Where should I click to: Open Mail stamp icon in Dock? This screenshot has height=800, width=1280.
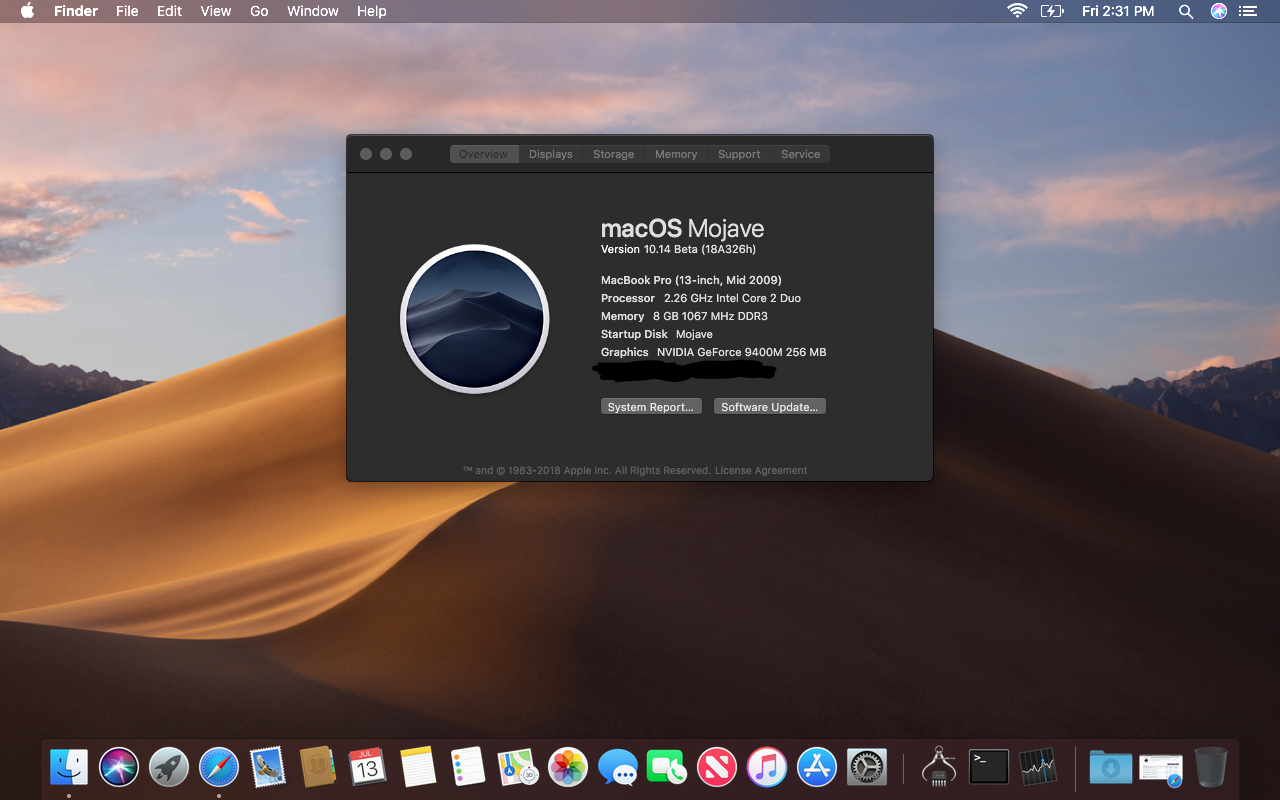tap(268, 767)
